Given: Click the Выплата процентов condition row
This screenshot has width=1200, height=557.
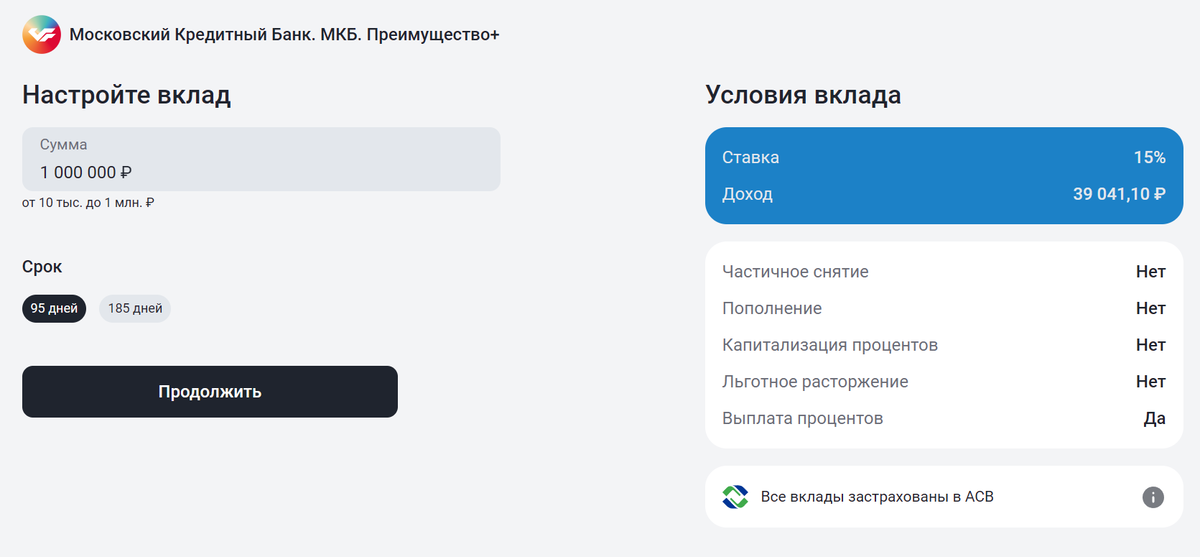Looking at the screenshot, I should click(943, 419).
